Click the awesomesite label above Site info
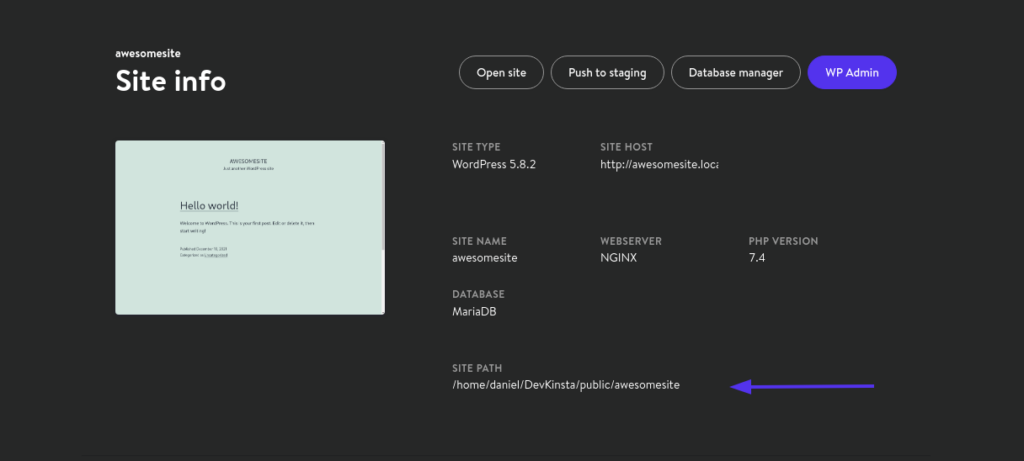This screenshot has width=1024, height=461. coord(148,54)
